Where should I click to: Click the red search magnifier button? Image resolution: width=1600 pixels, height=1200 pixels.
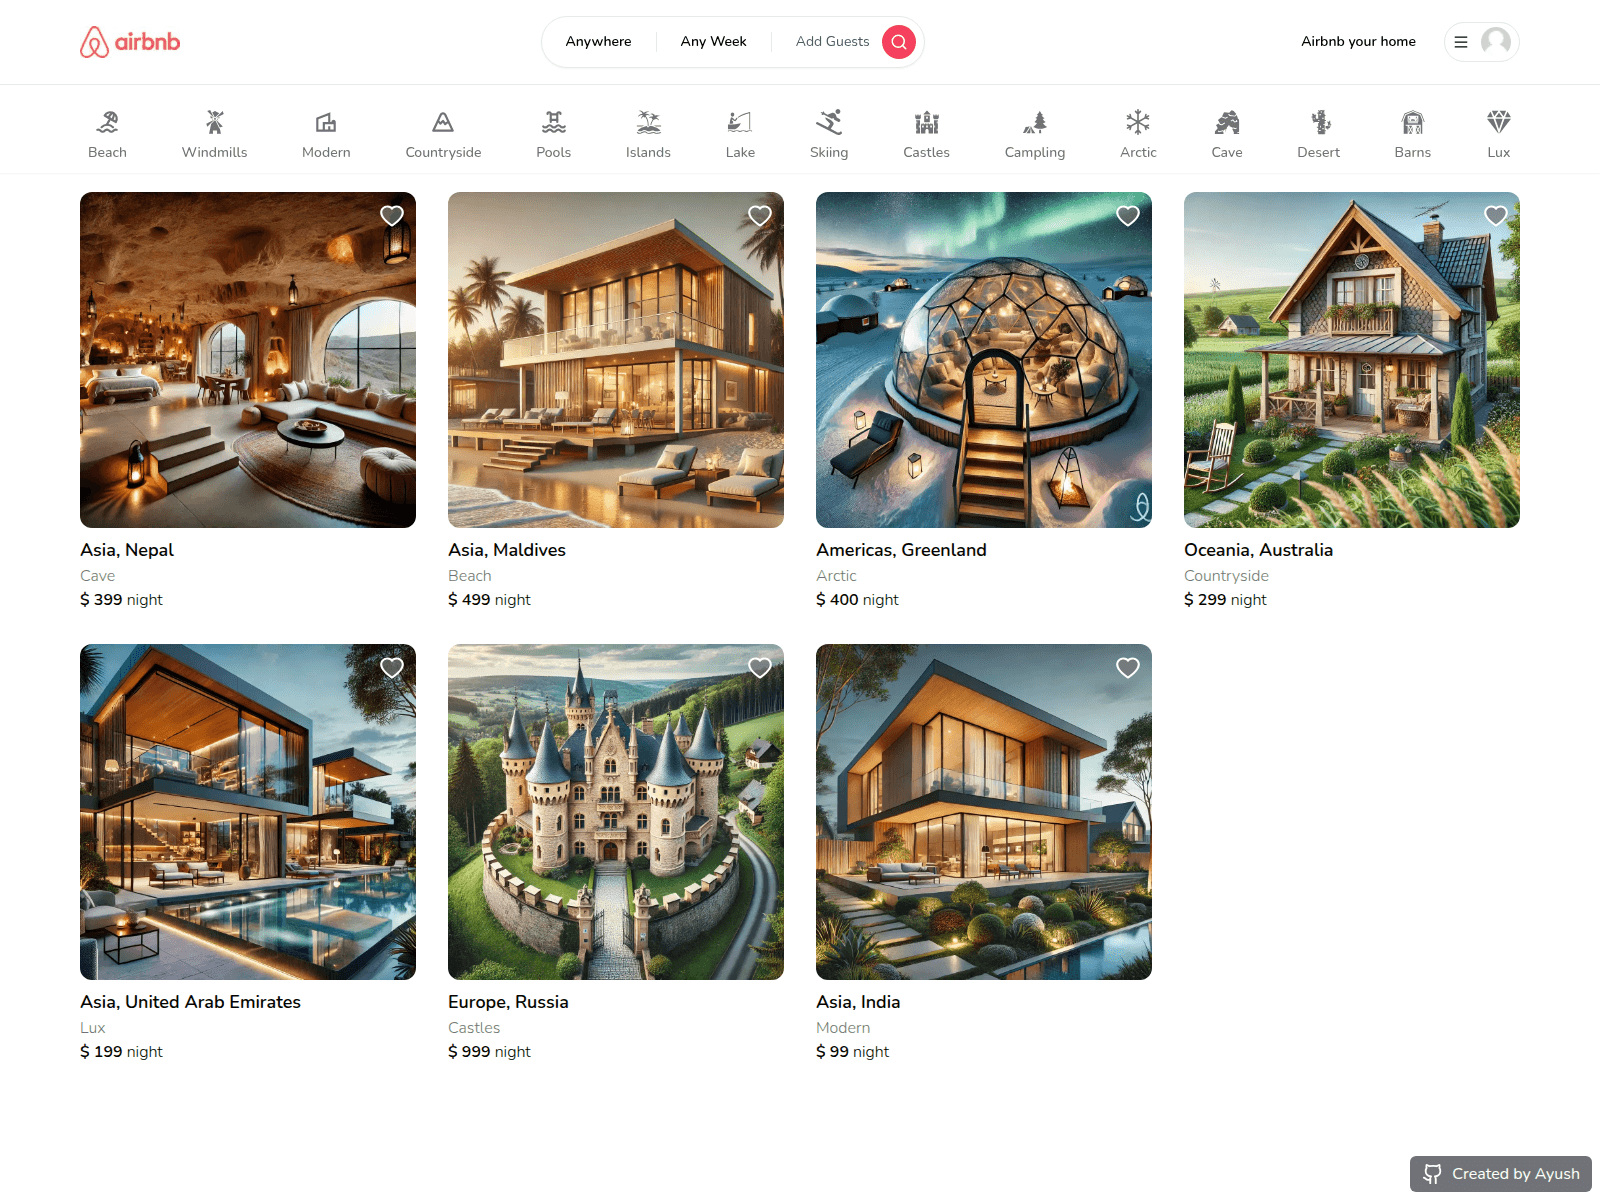click(x=899, y=42)
